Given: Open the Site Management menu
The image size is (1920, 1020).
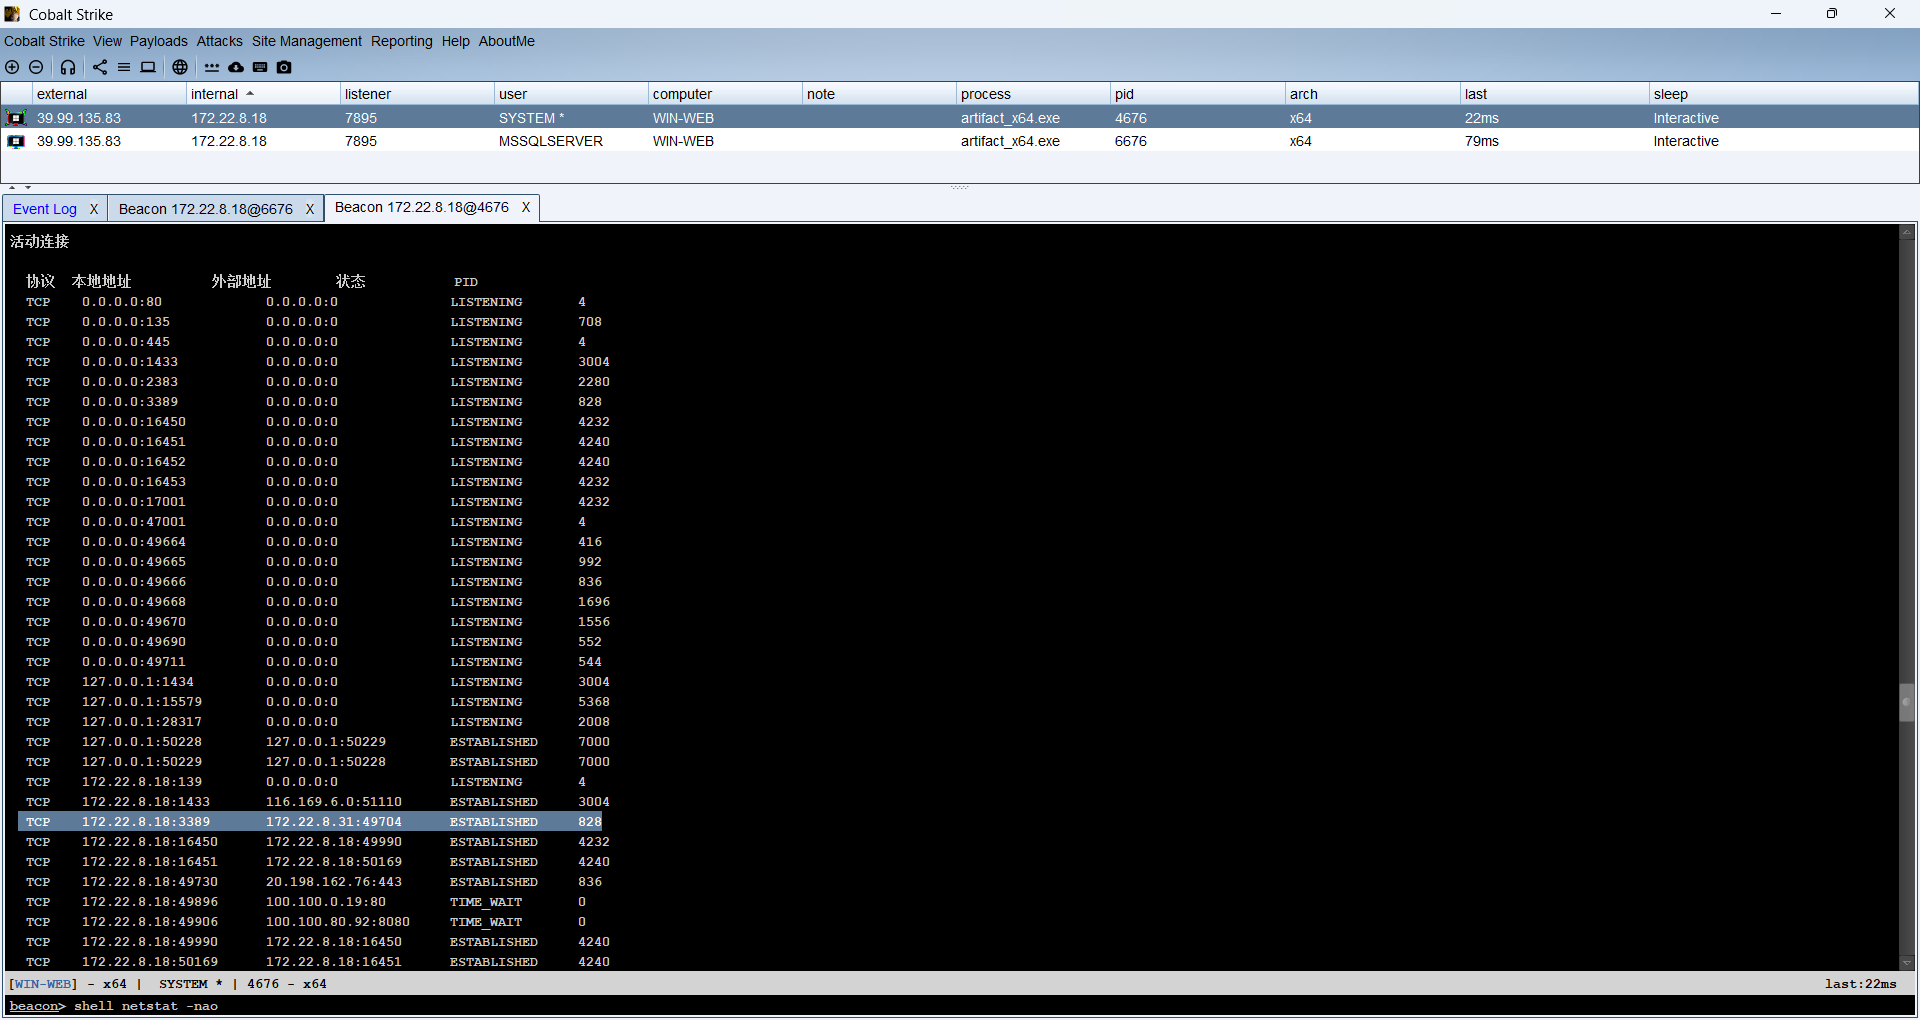Looking at the screenshot, I should [x=307, y=41].
